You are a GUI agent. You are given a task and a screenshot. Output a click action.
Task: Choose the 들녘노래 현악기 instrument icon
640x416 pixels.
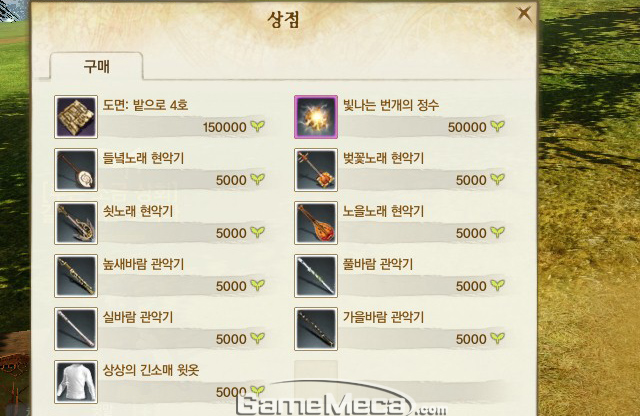(76, 170)
